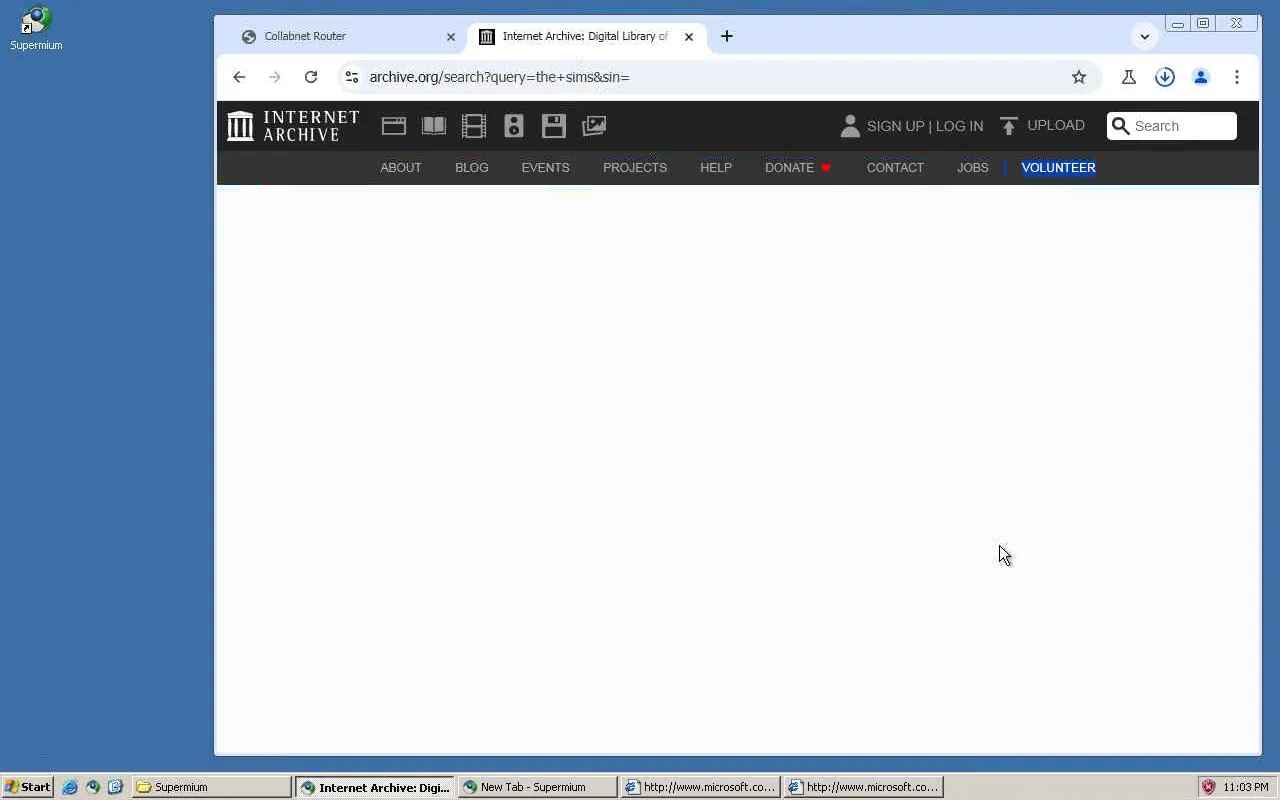Open the Audio (speaker) media icon
Image resolution: width=1280 pixels, height=800 pixels.
pyautogui.click(x=514, y=126)
